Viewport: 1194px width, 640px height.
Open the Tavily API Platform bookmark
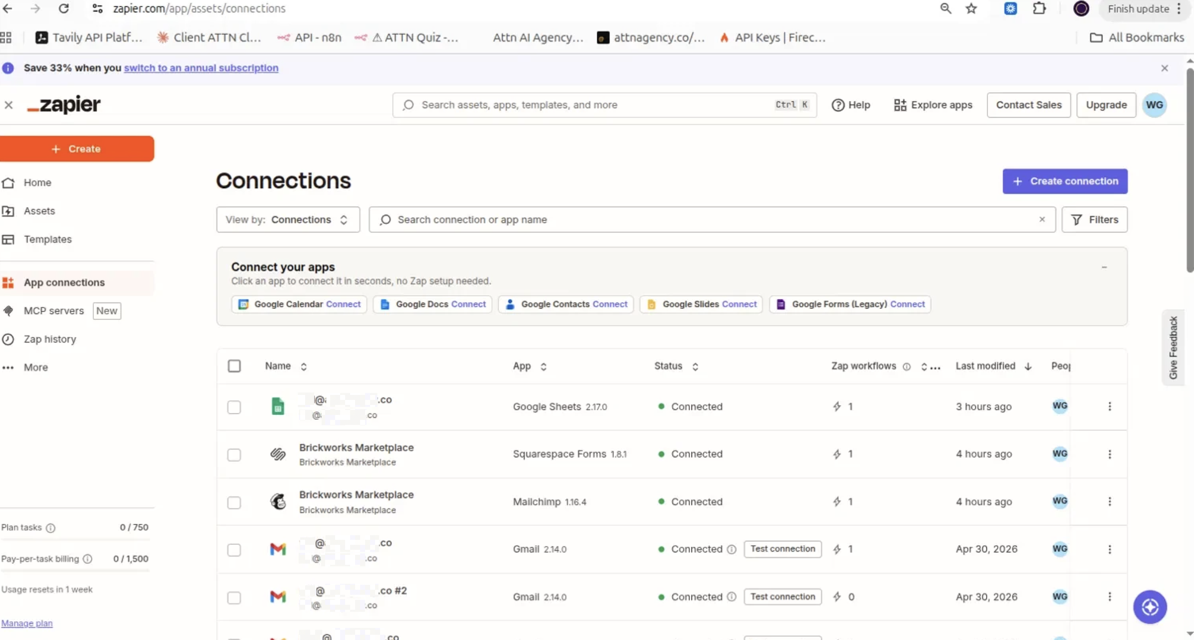(x=89, y=37)
